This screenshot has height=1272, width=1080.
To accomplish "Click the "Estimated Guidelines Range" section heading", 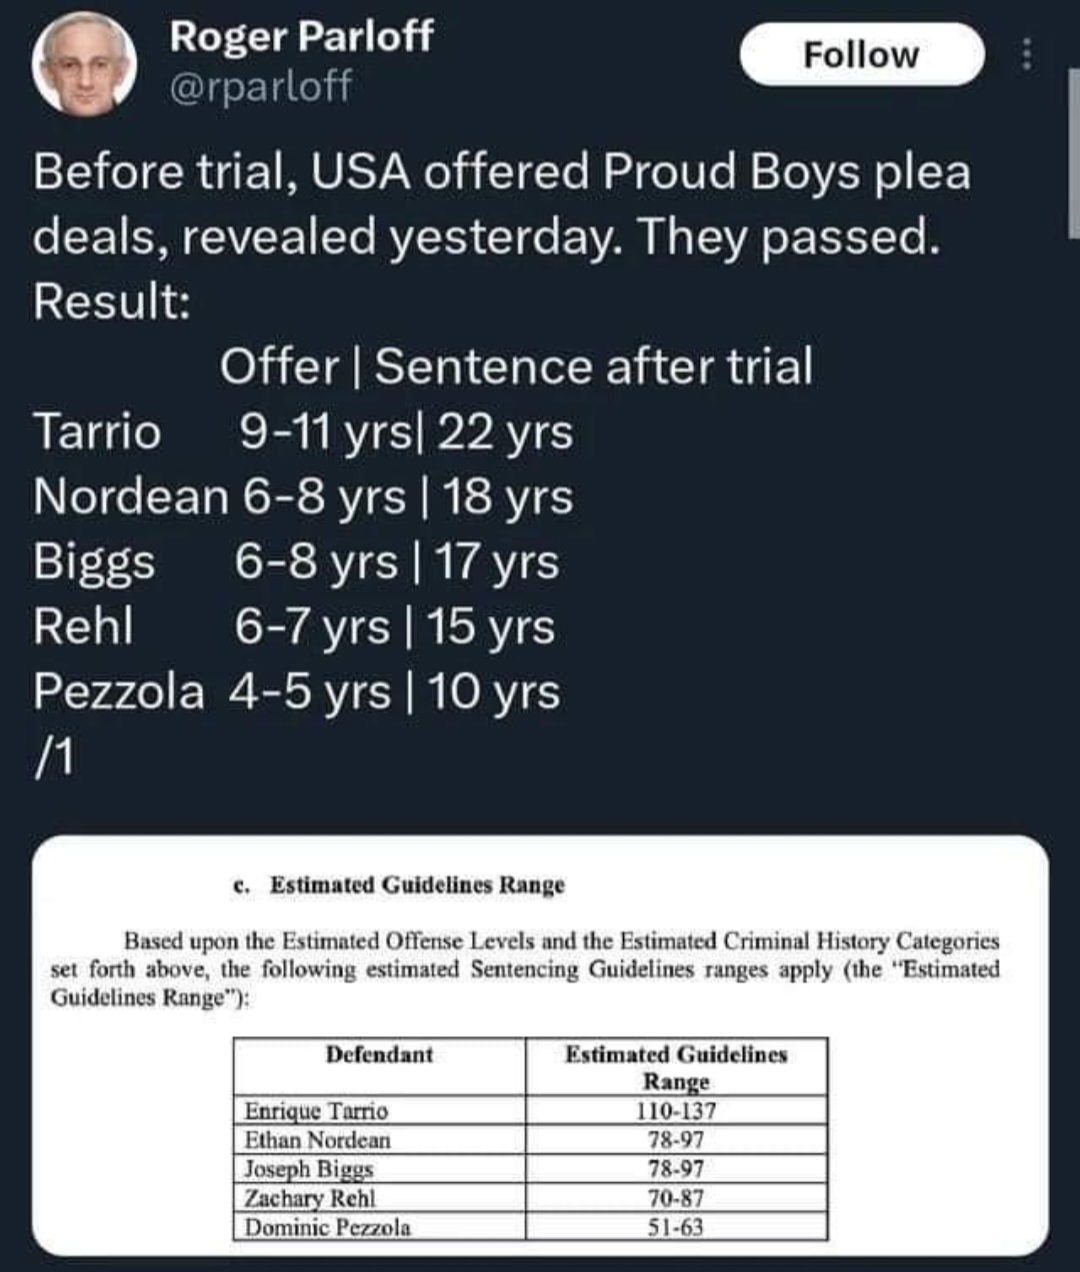I will tap(417, 885).
